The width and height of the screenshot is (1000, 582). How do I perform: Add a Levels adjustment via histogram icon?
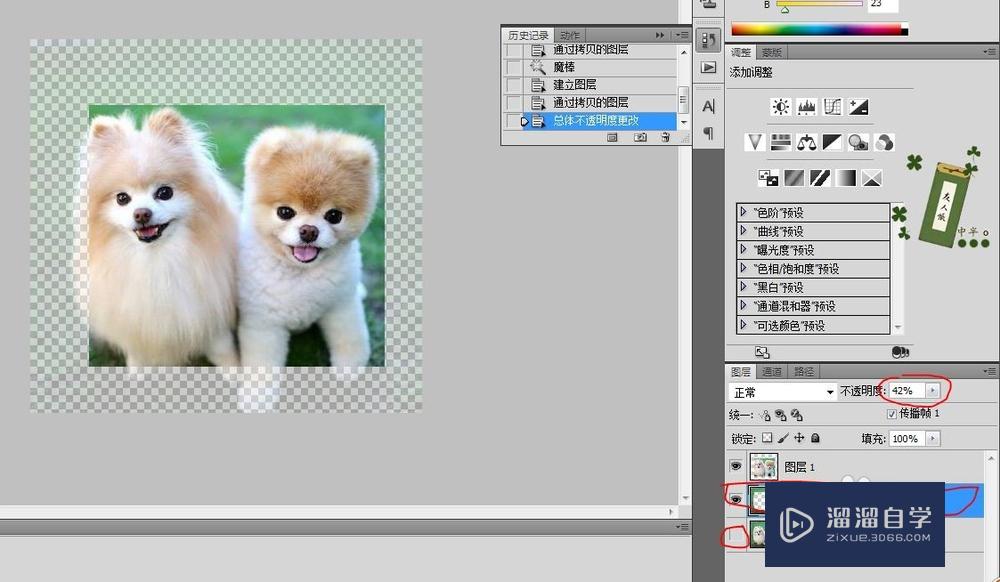point(807,107)
